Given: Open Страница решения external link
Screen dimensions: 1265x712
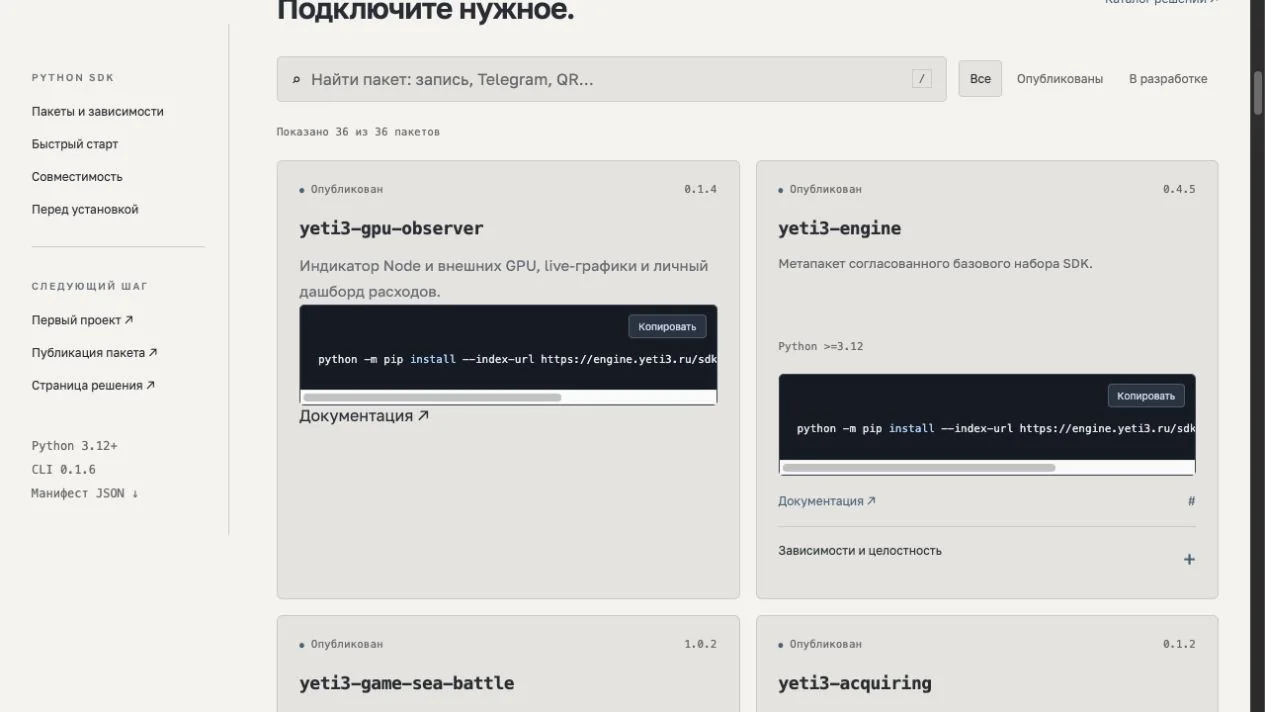Looking at the screenshot, I should (x=93, y=385).
